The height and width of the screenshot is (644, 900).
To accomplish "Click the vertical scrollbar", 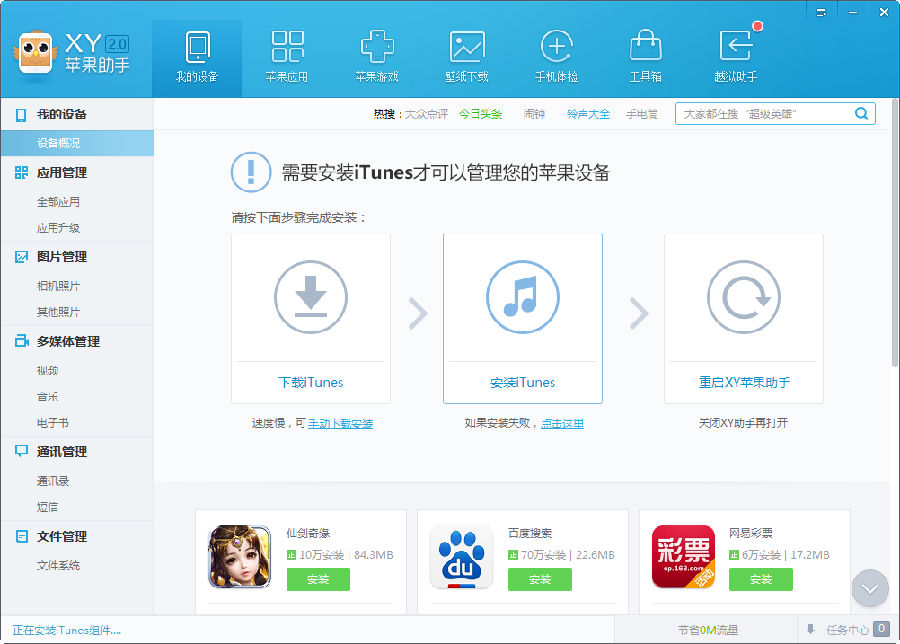I will click(895, 232).
